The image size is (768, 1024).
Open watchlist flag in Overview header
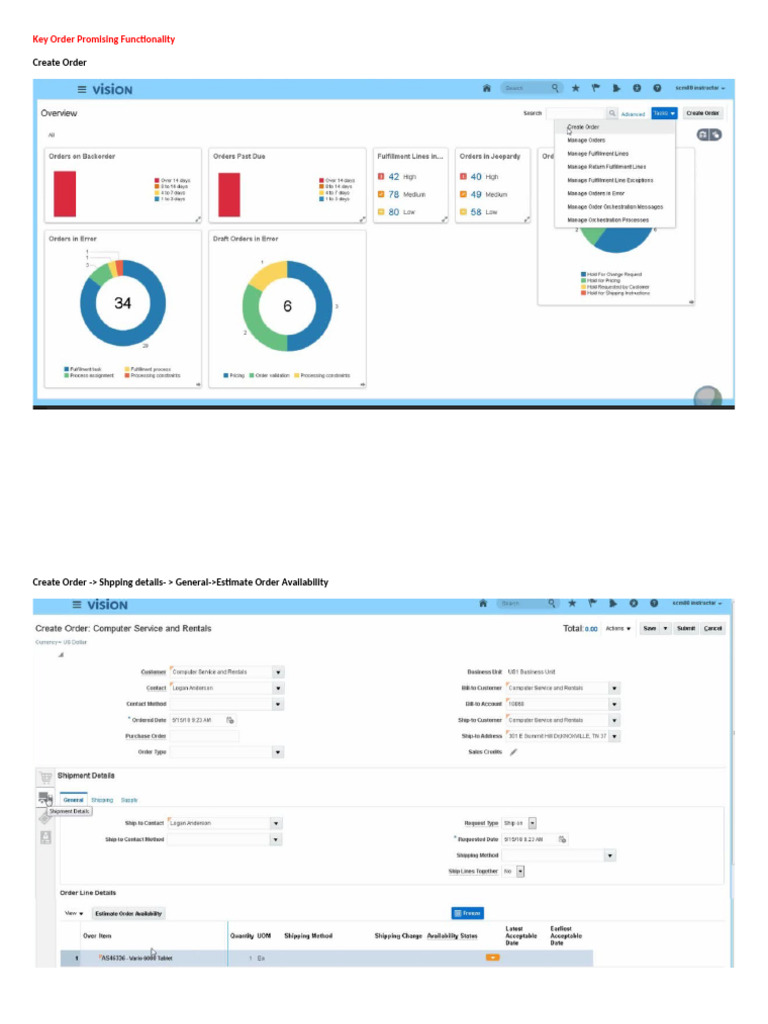click(596, 88)
